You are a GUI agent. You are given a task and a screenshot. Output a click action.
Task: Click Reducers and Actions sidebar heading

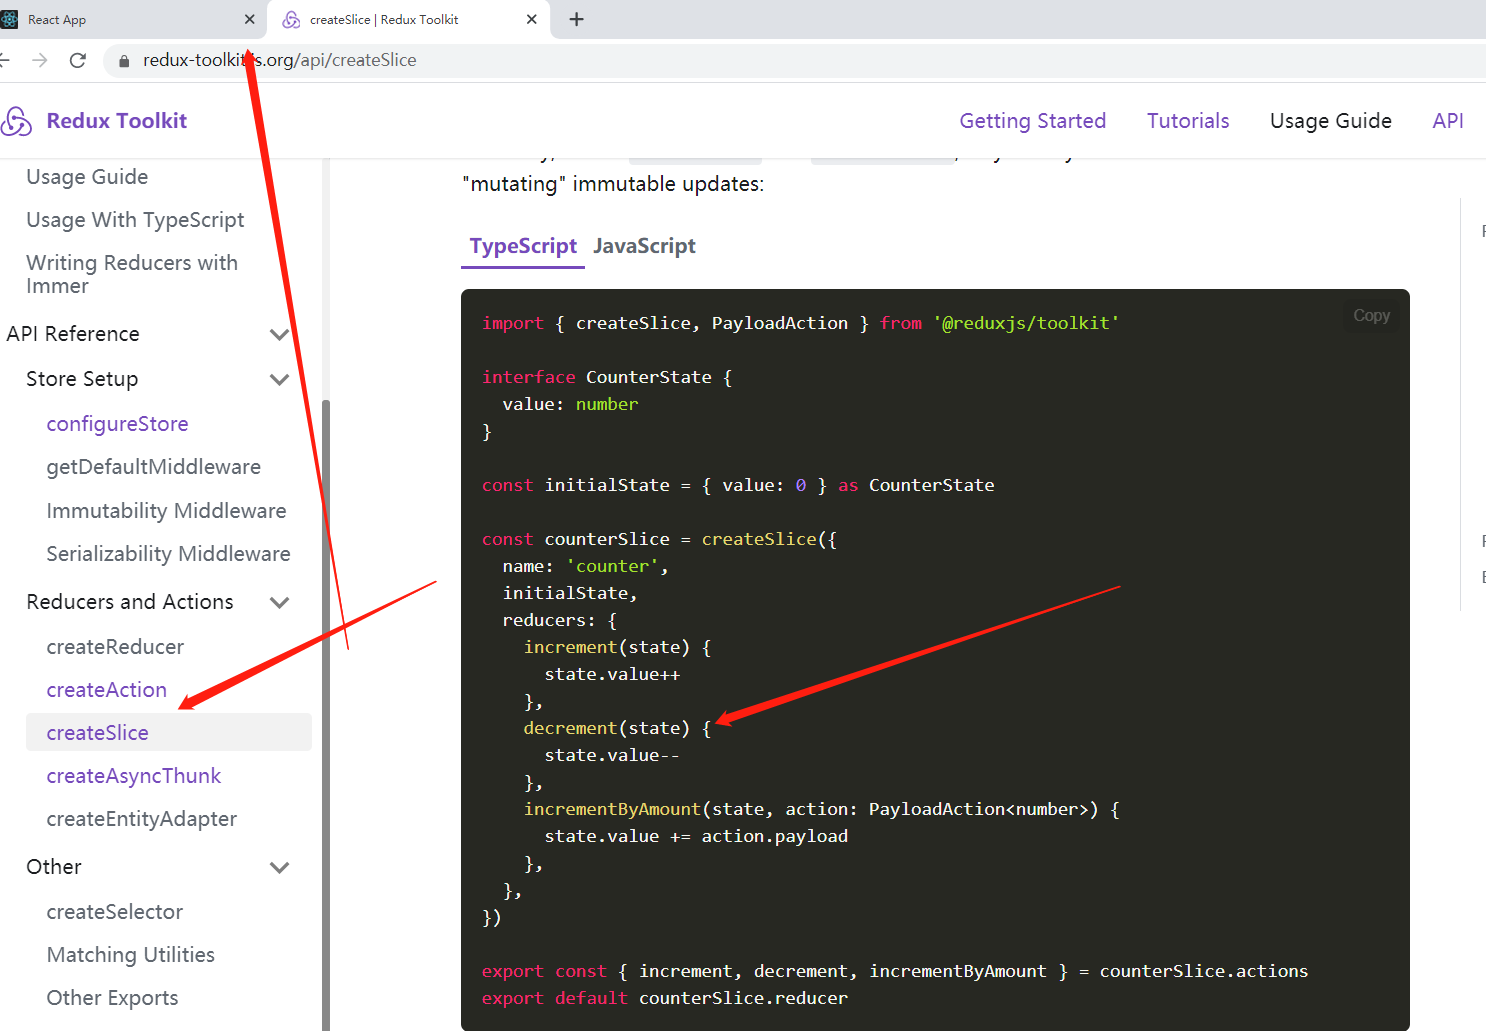130,602
